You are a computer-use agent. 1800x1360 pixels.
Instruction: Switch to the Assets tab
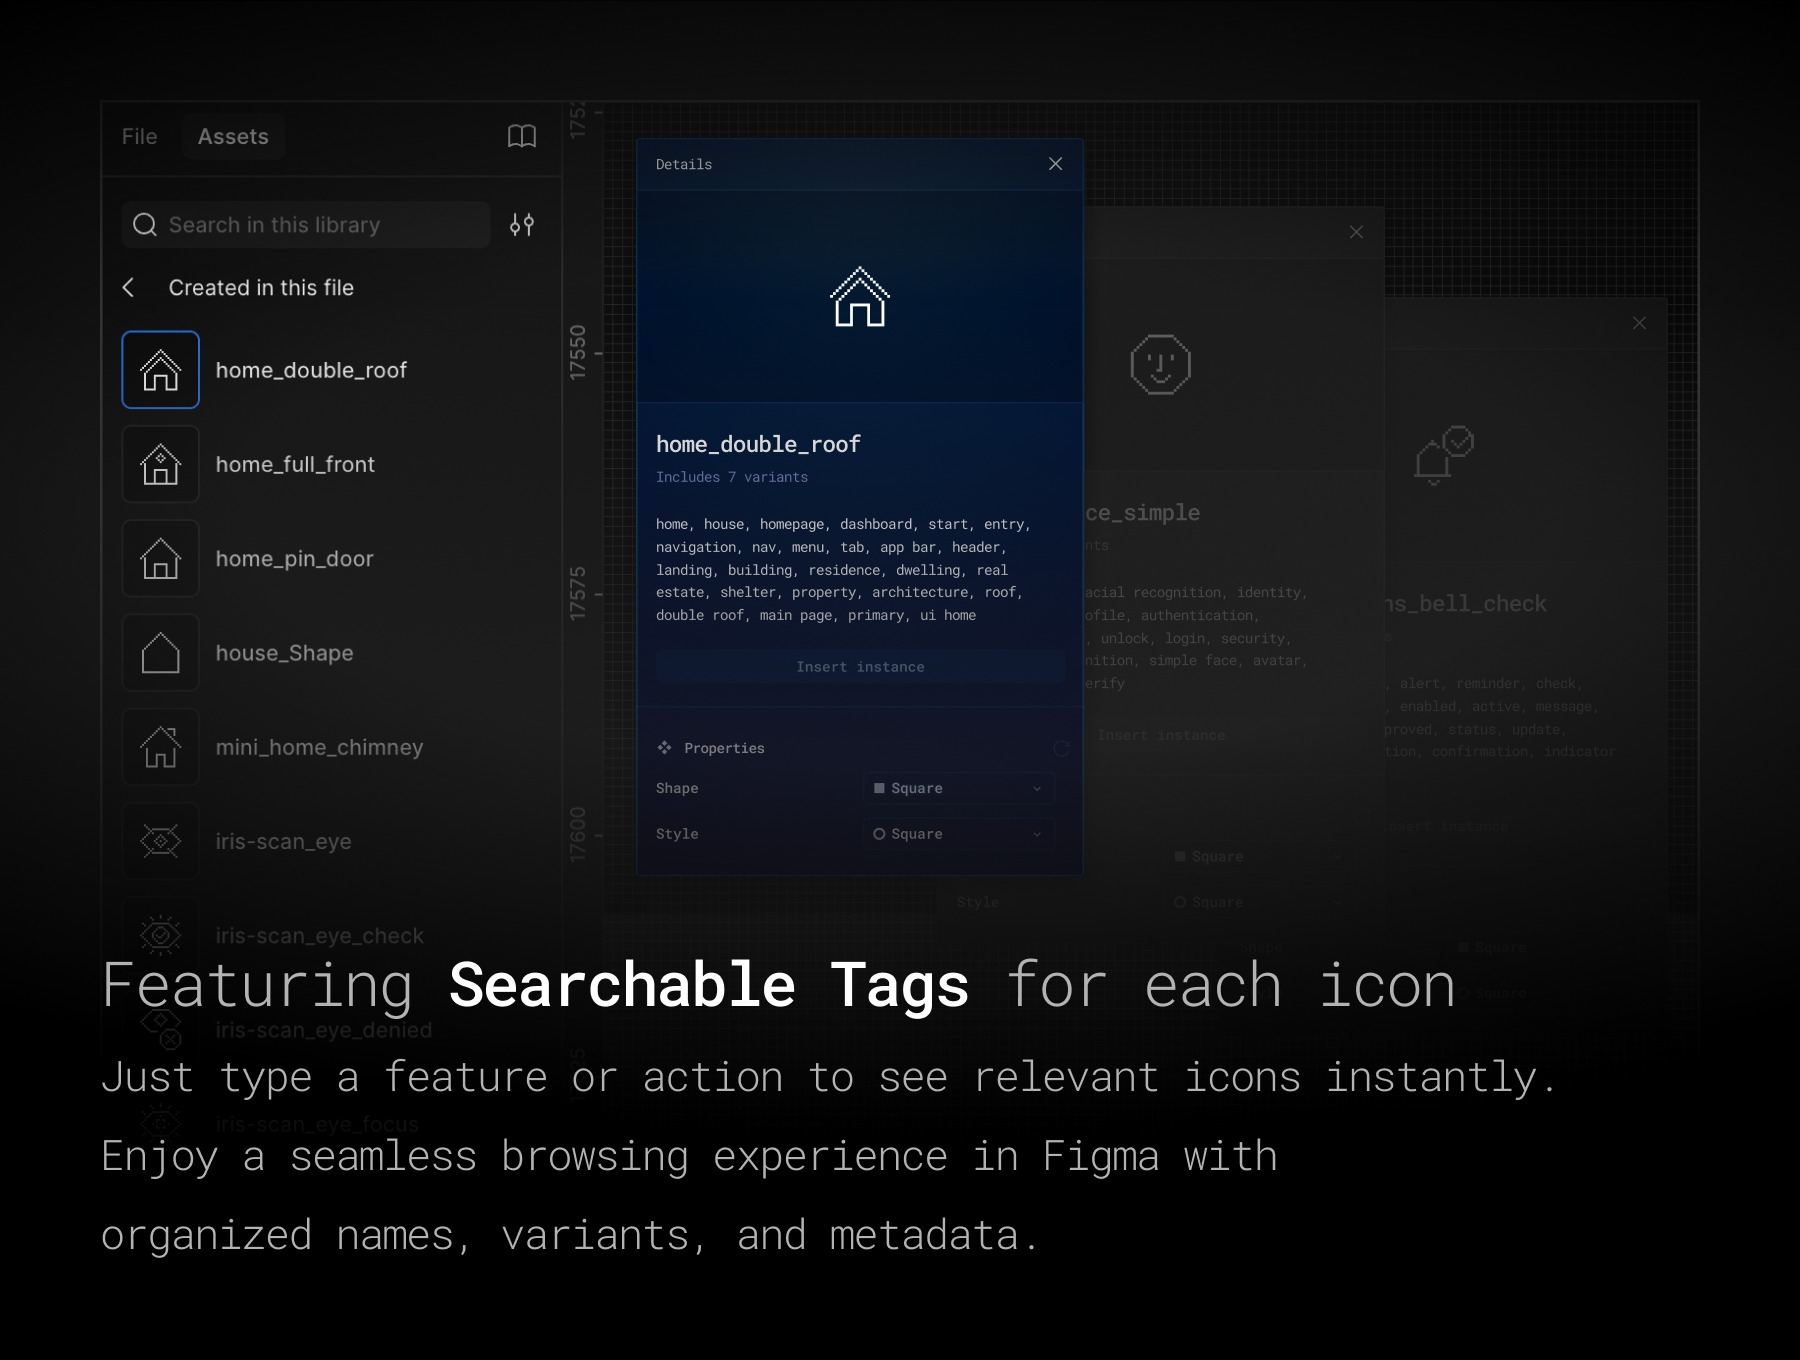[x=233, y=136]
